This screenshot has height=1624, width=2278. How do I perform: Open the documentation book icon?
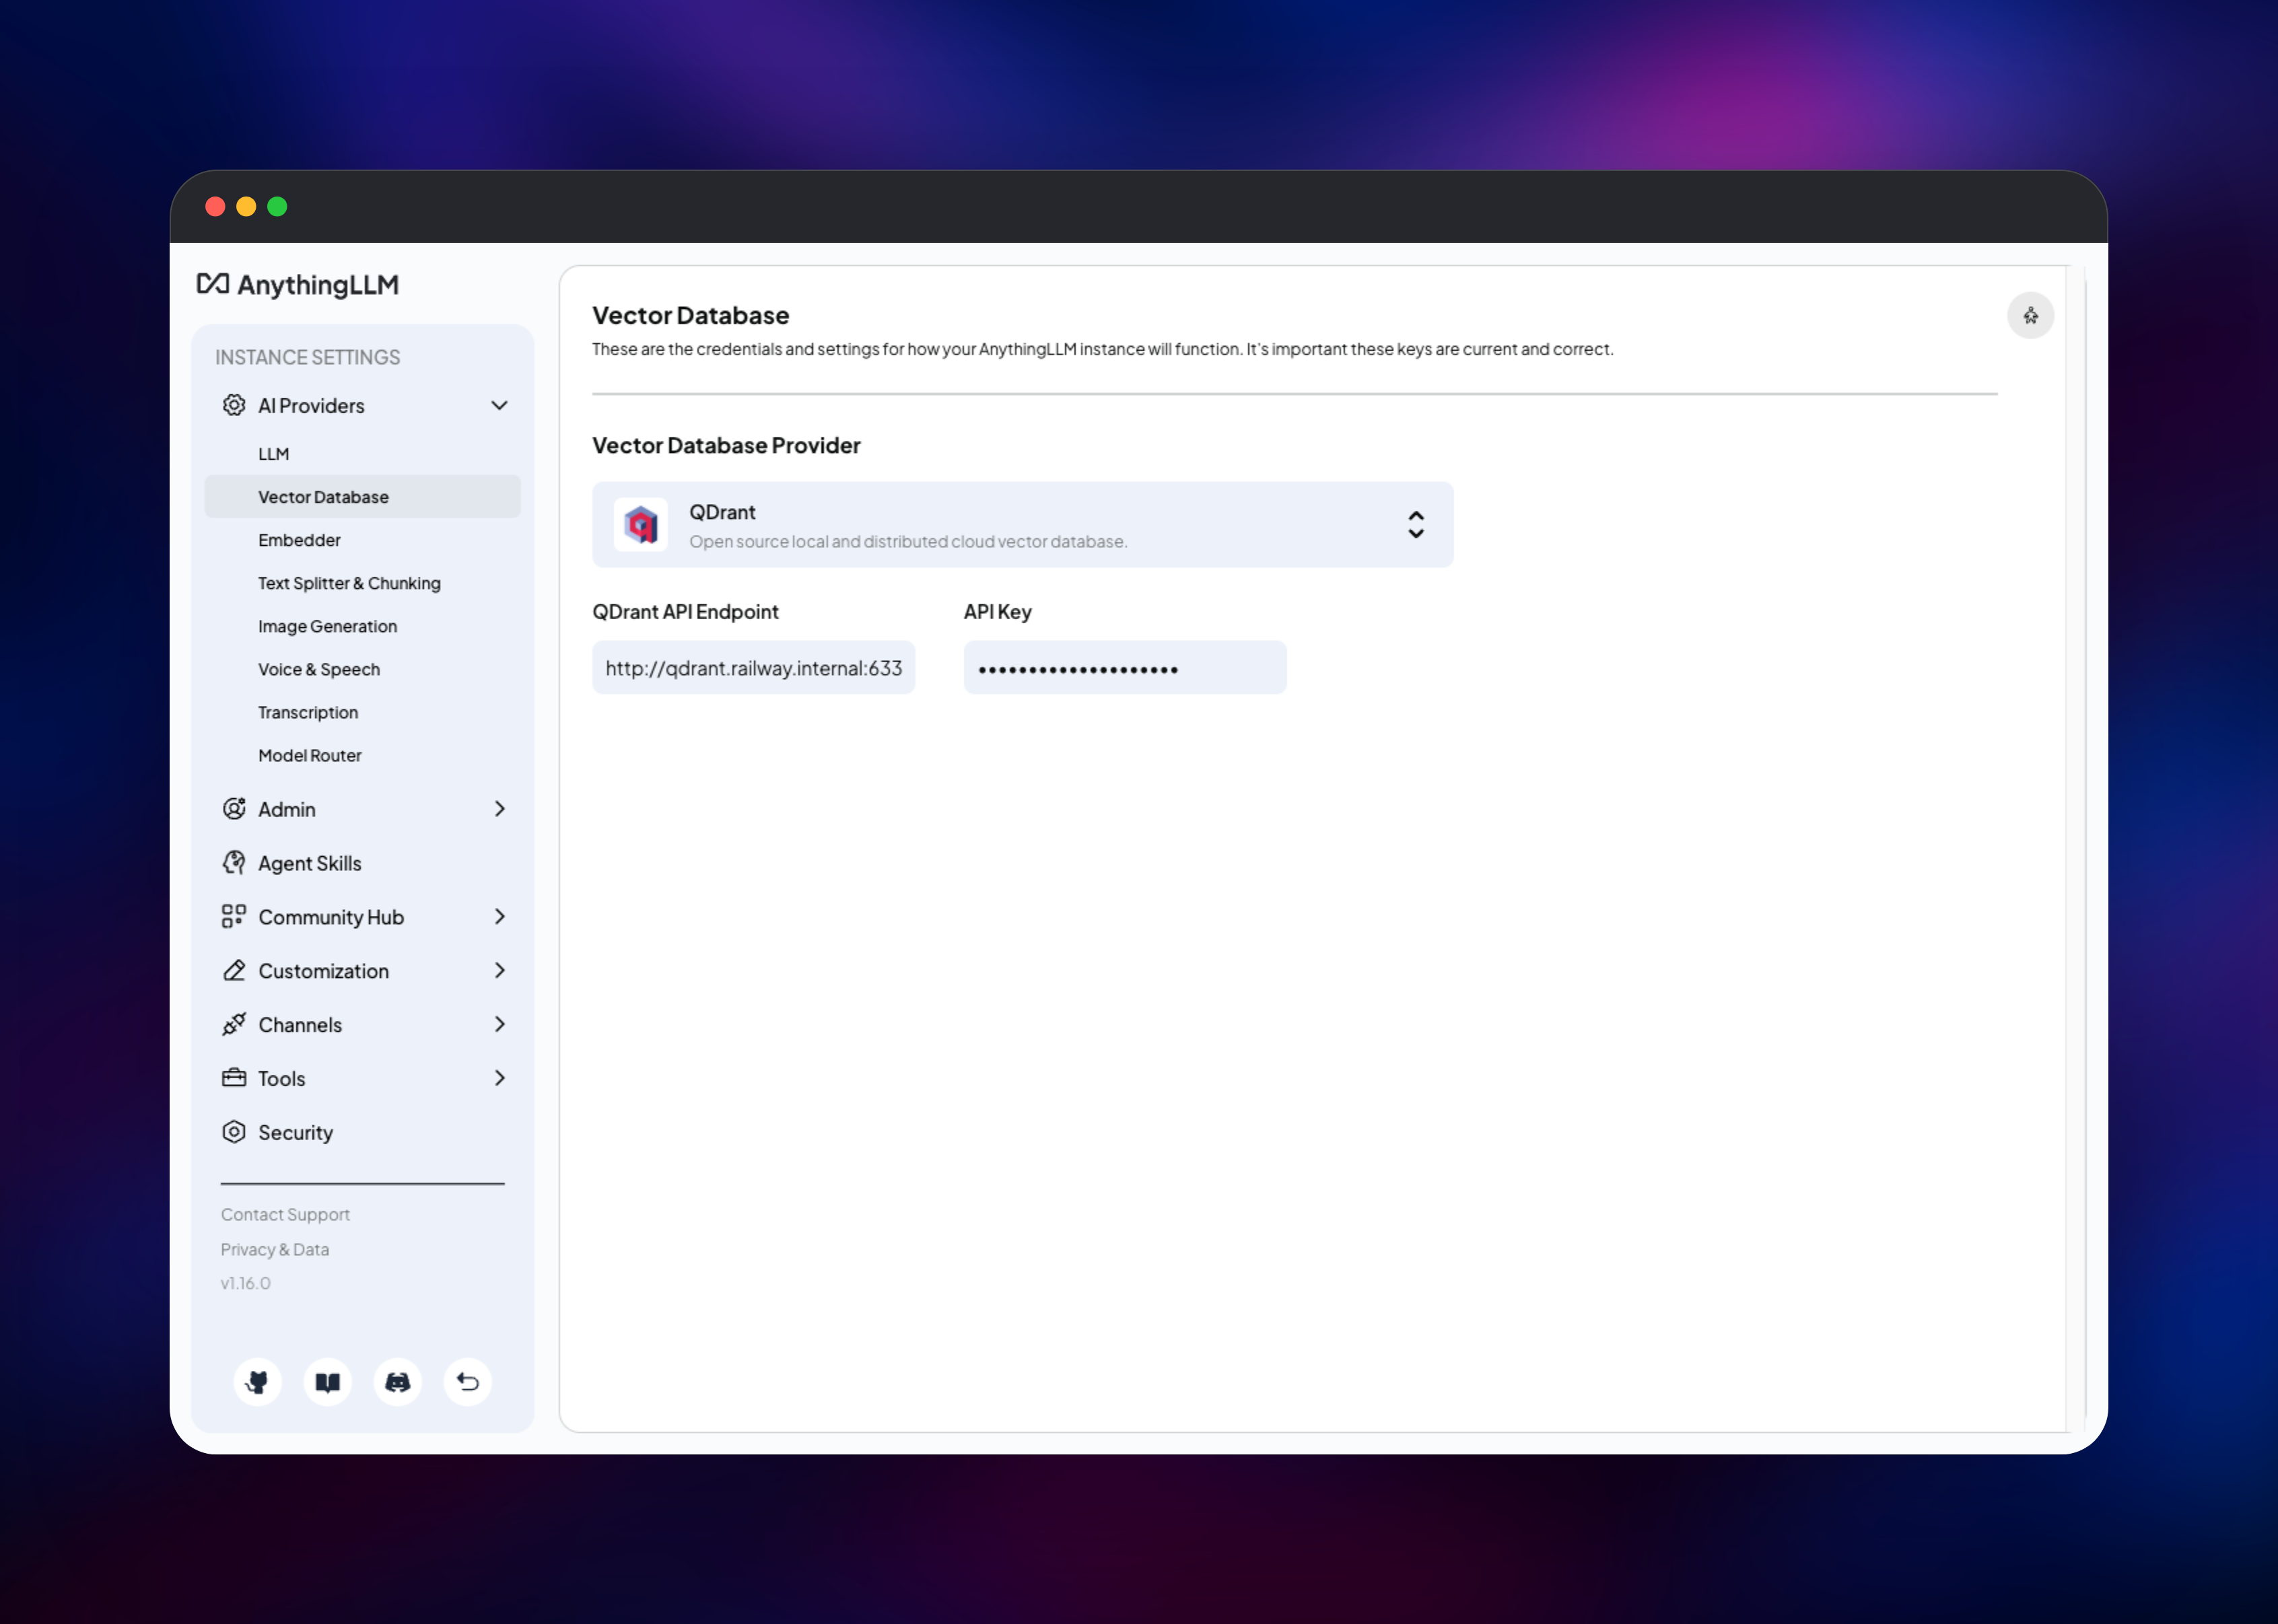point(328,1382)
